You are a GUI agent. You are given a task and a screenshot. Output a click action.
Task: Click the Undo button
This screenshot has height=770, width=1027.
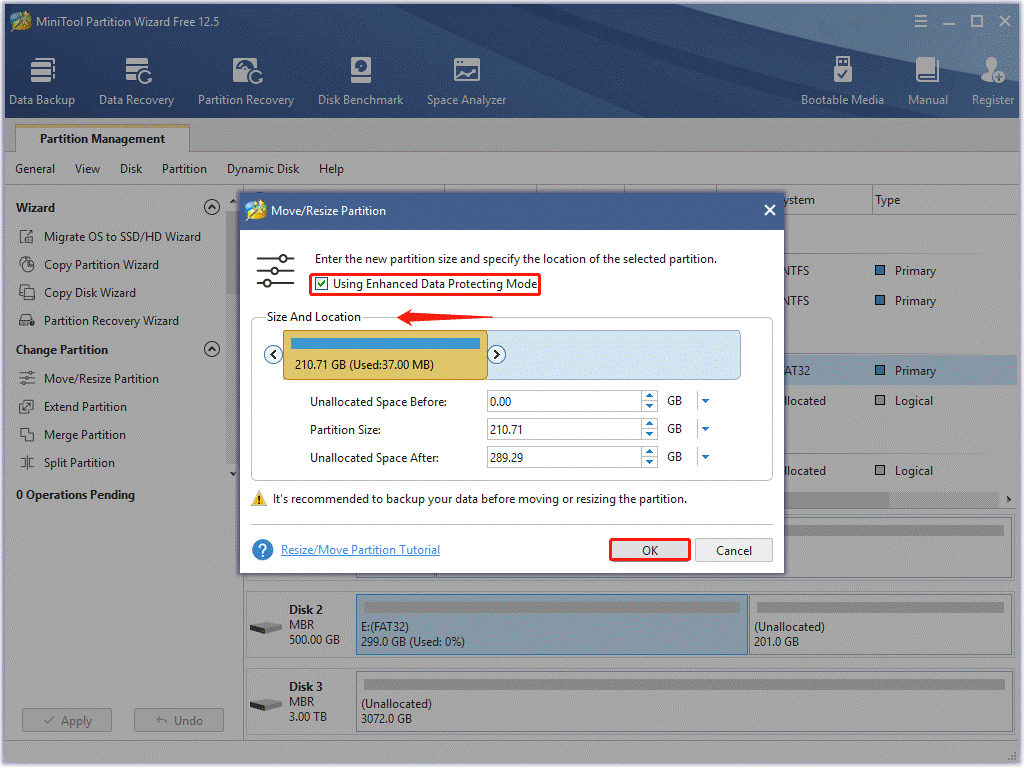[x=179, y=722]
